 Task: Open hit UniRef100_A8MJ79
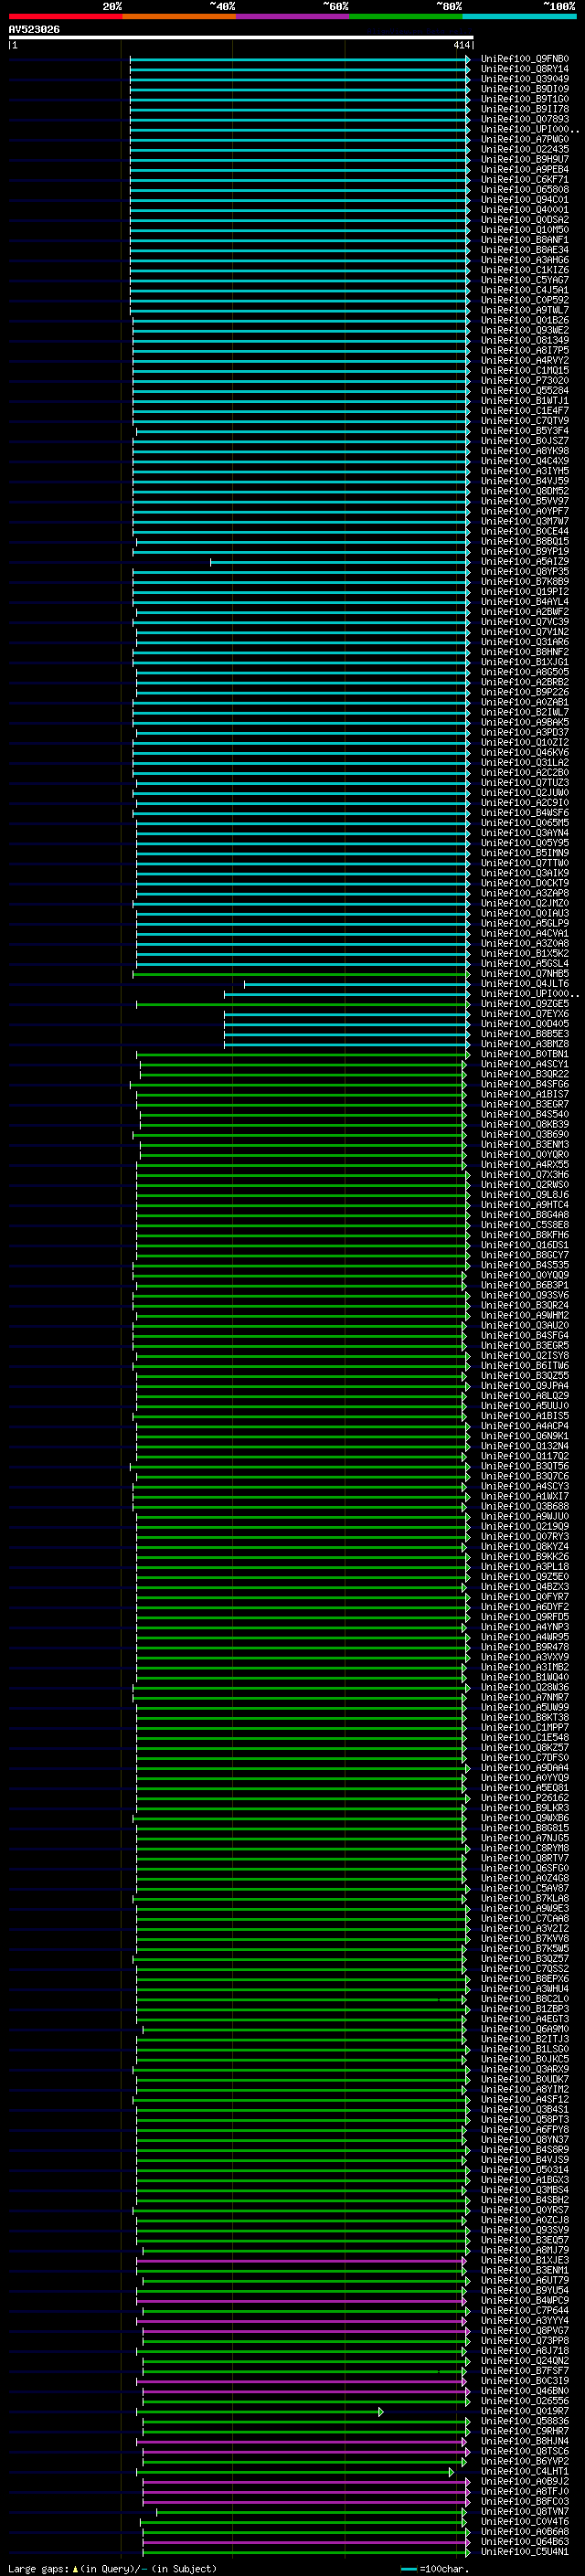click(524, 2250)
